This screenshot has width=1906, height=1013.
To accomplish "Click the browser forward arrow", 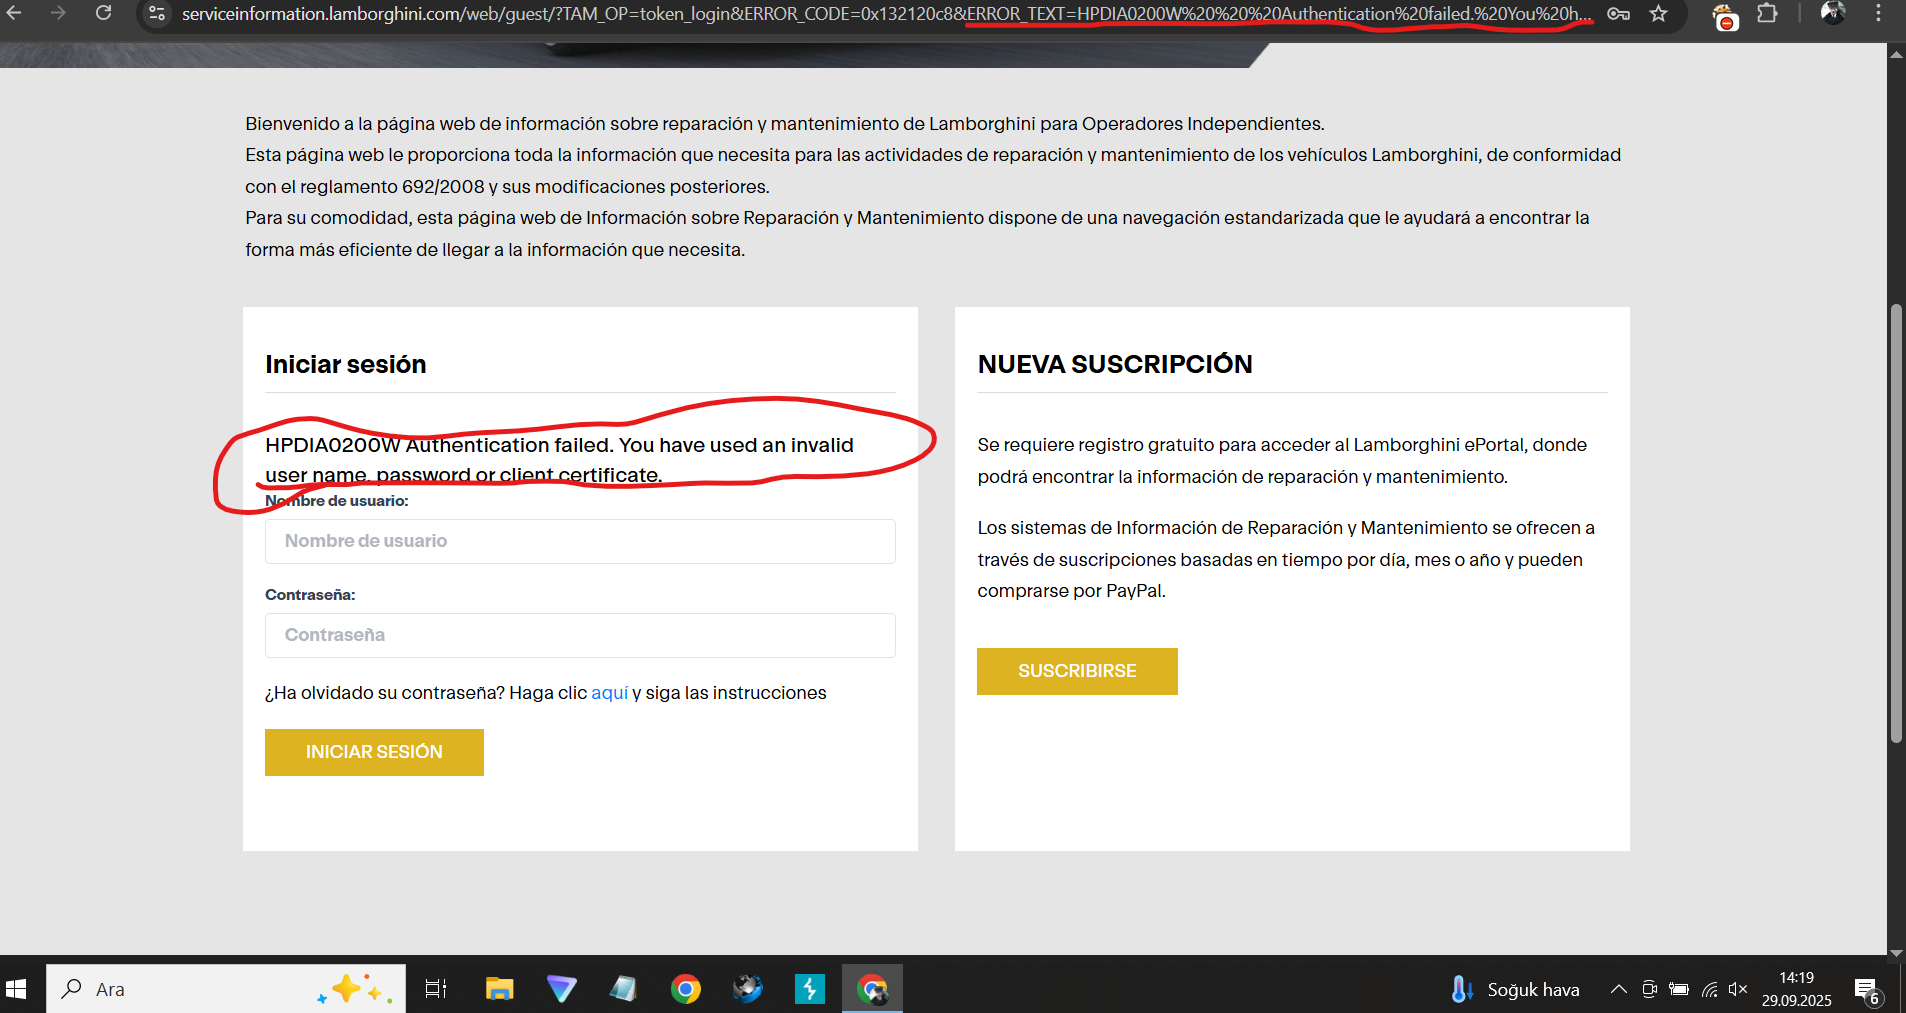I will [x=58, y=13].
